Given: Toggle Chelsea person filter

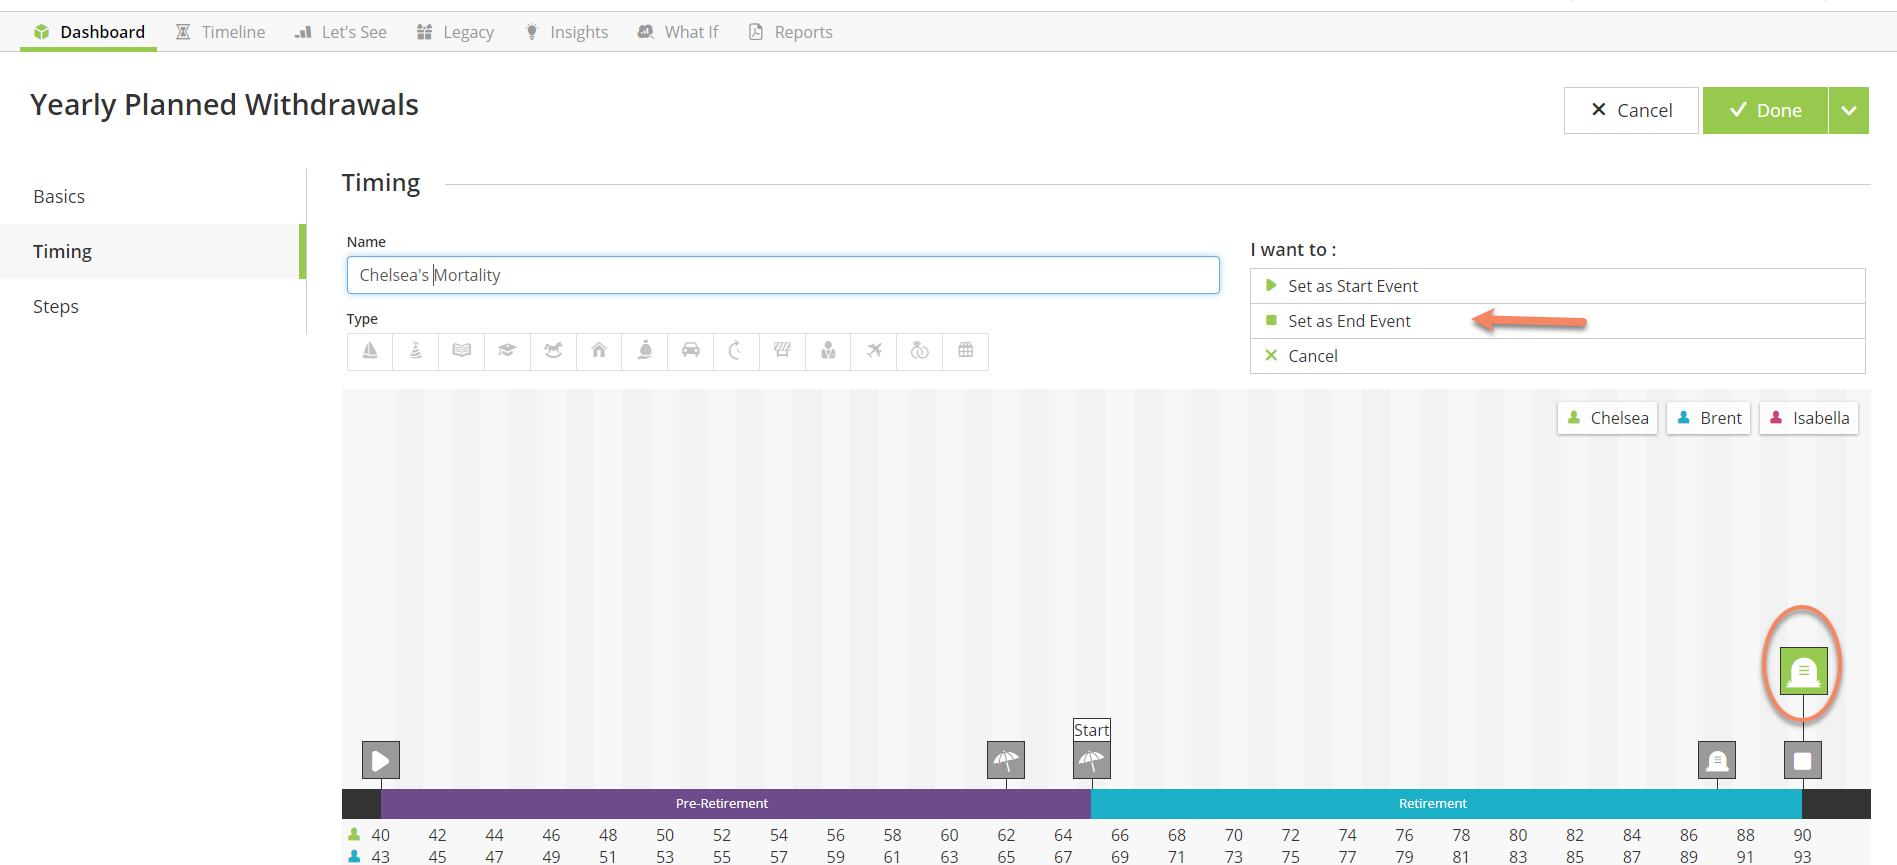Looking at the screenshot, I should (1607, 418).
